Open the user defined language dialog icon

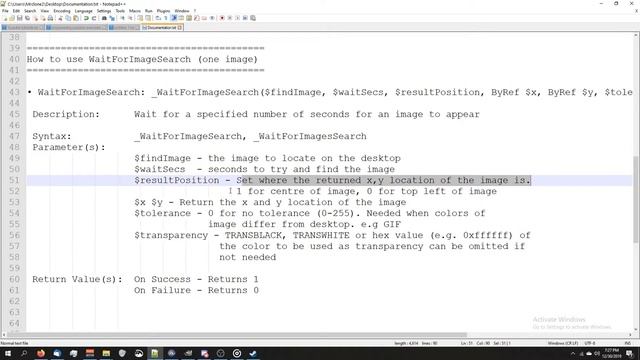tap(181, 18)
